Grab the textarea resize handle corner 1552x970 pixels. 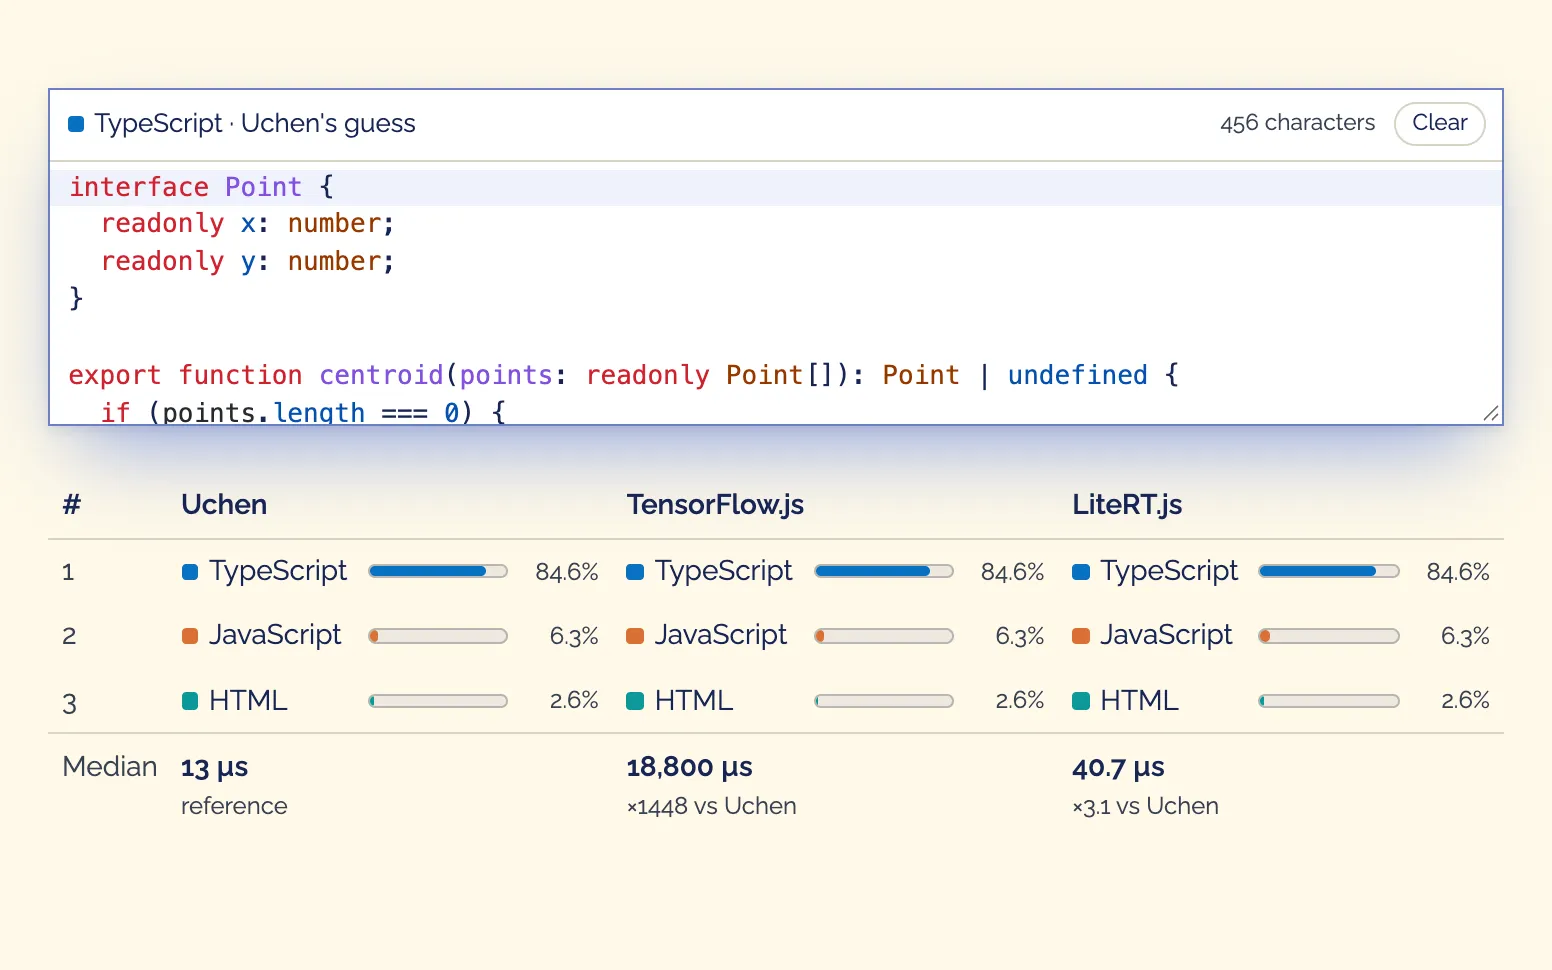click(x=1491, y=413)
